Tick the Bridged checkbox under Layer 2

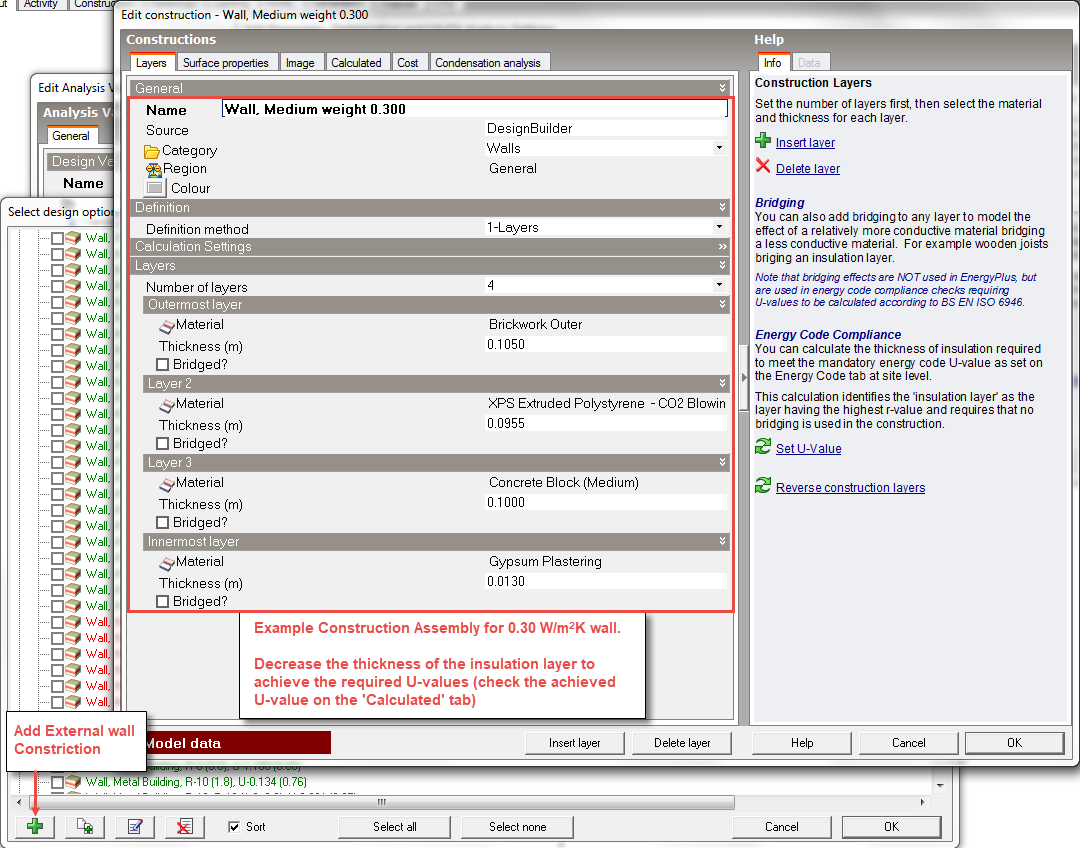(163, 443)
